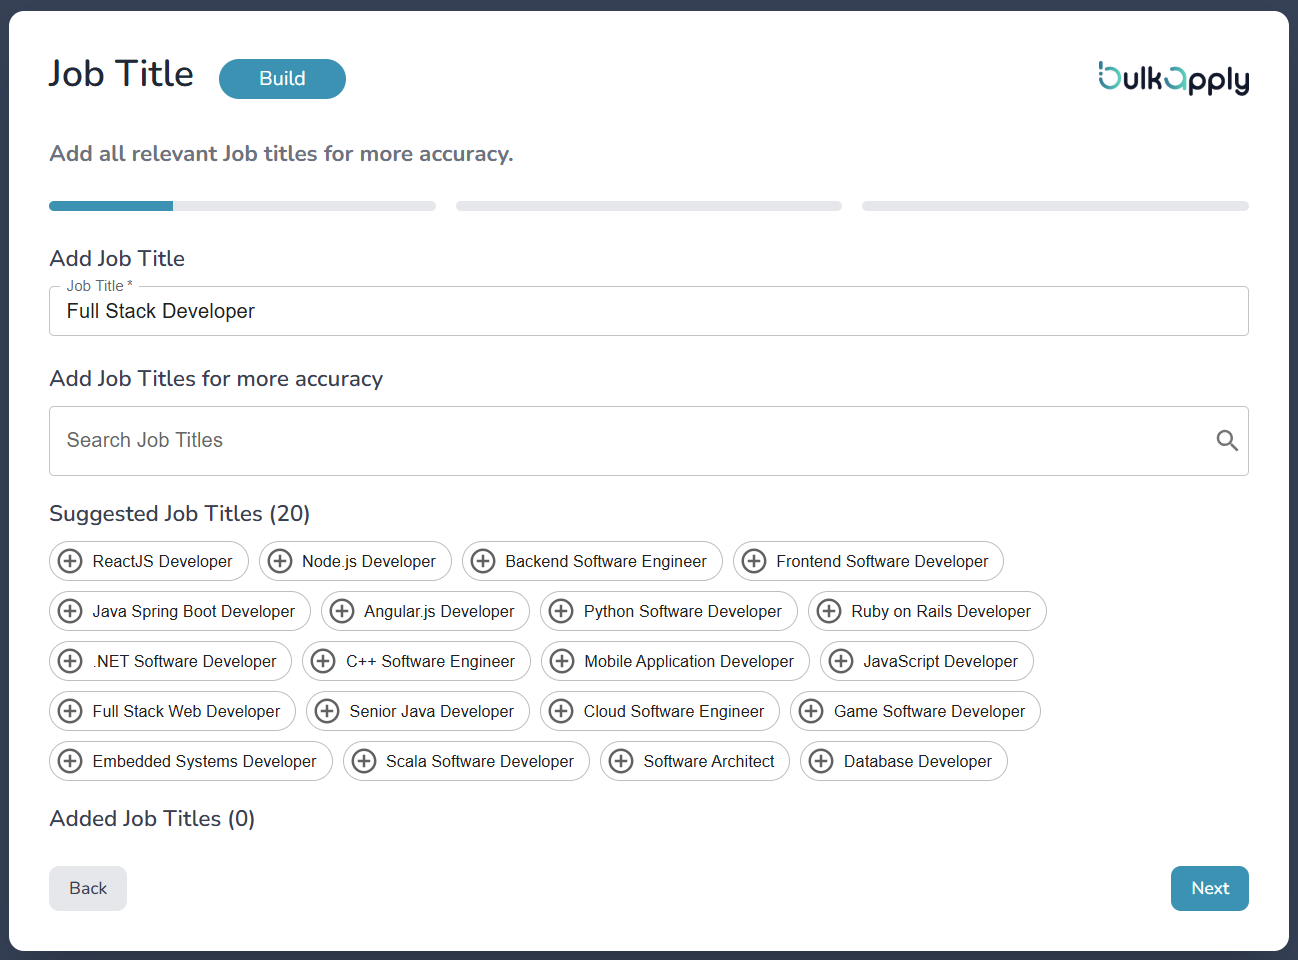
Task: Click the BulkApply logo
Action: [1173, 78]
